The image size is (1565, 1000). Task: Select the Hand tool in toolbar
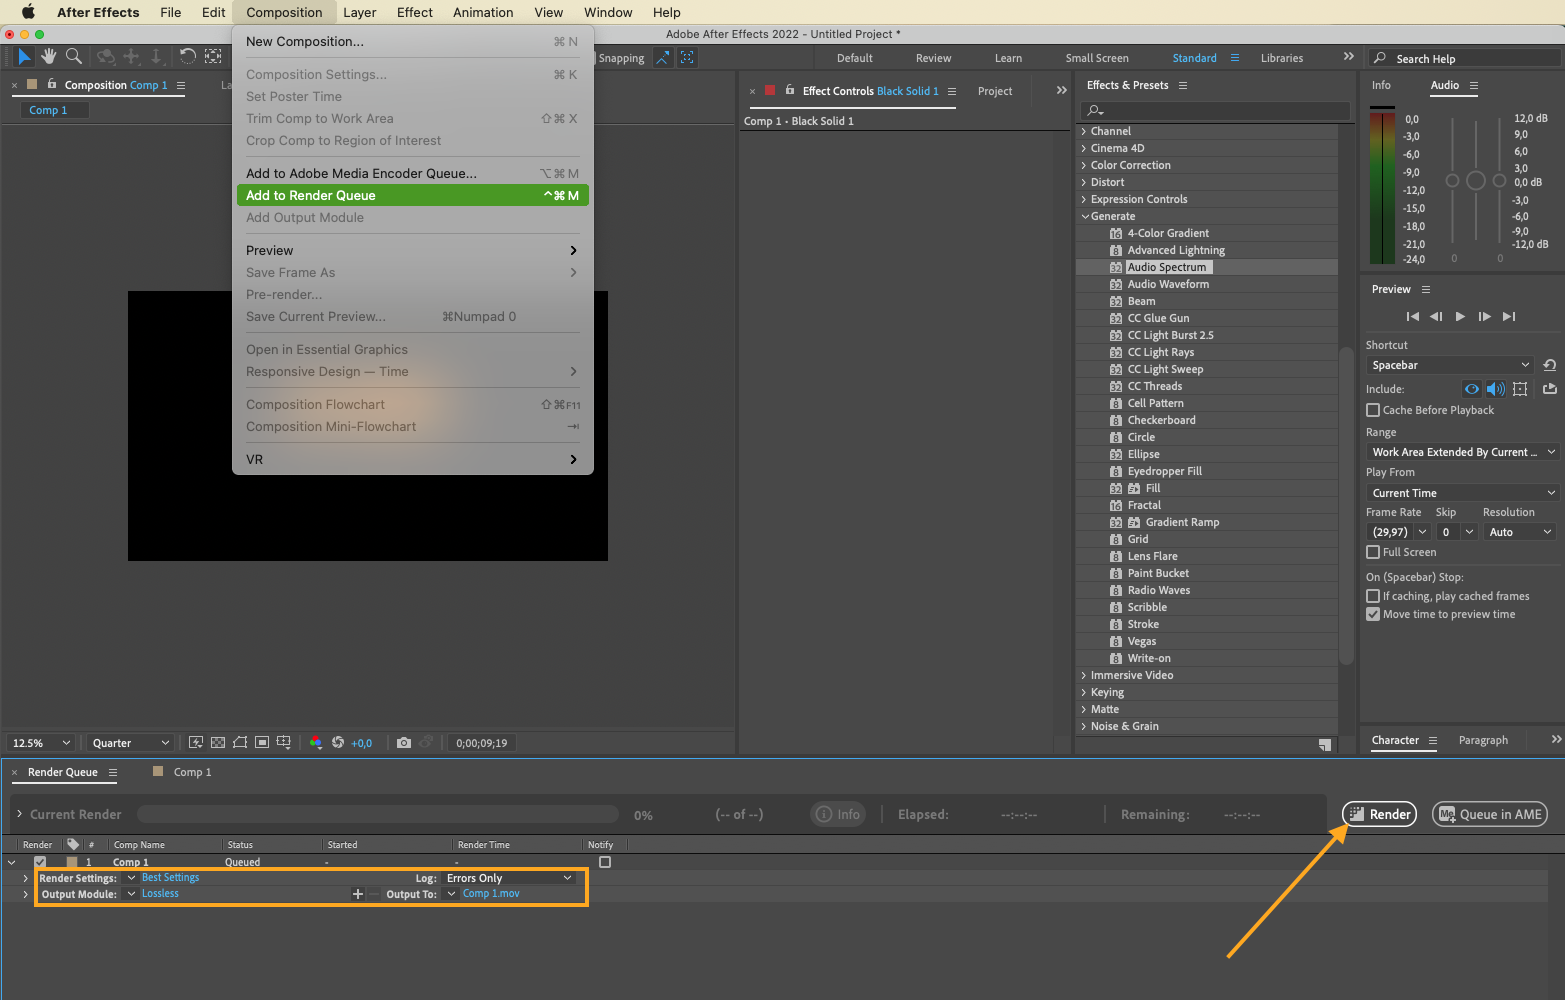point(48,56)
